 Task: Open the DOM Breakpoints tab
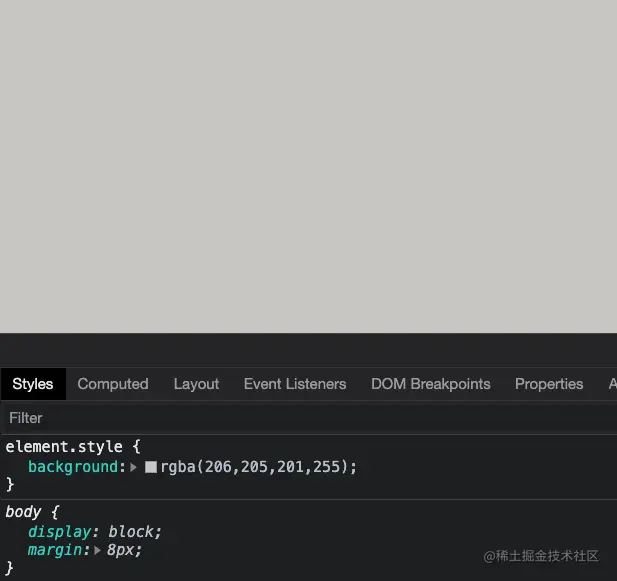click(431, 384)
